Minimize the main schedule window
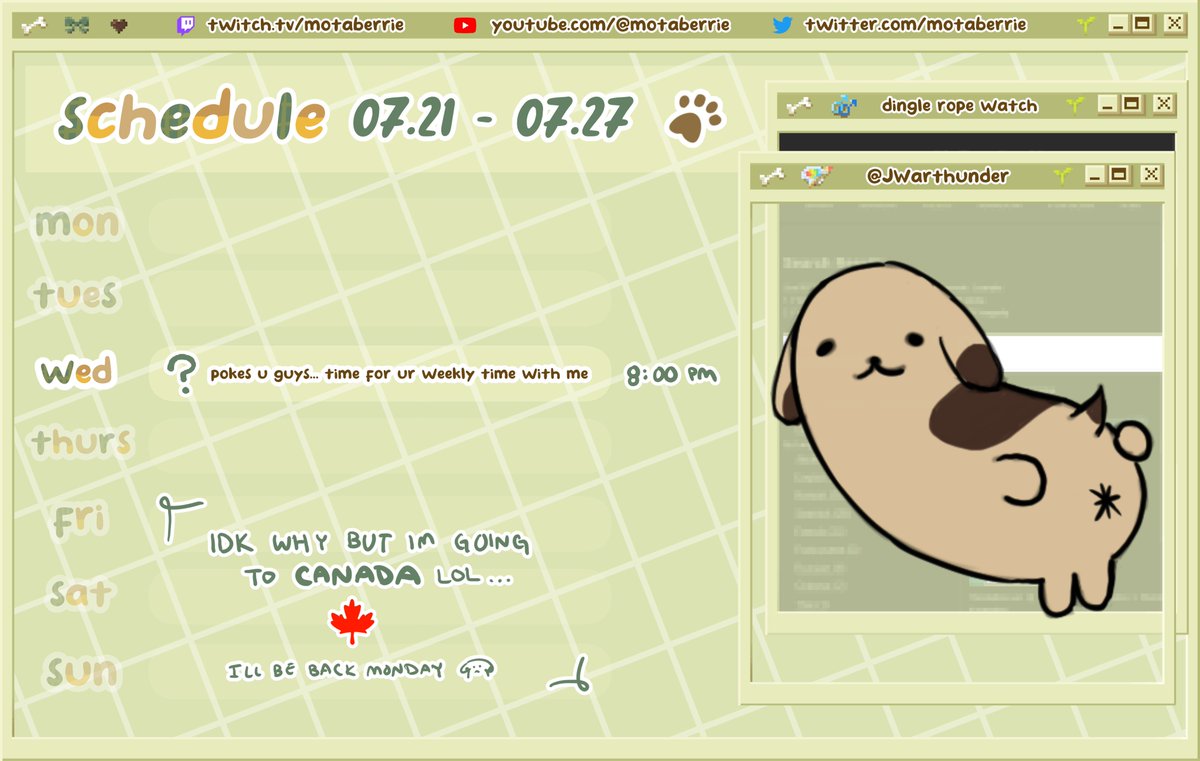The width and height of the screenshot is (1200, 761). (1118, 24)
